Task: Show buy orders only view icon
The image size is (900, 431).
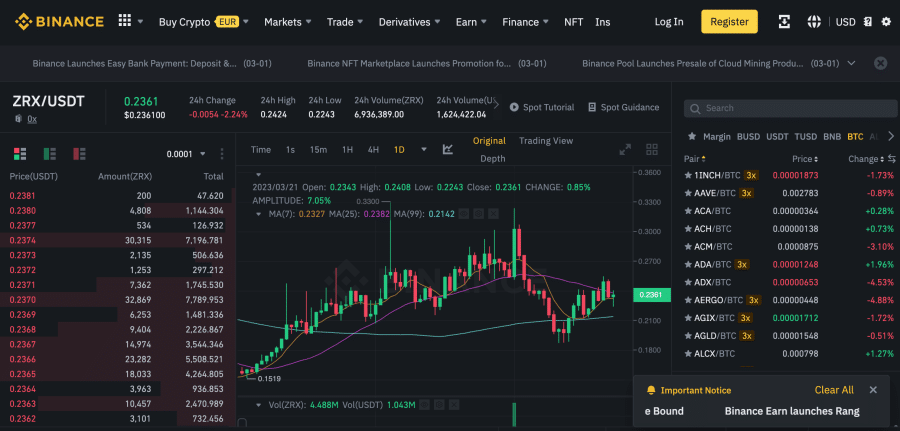Action: (50, 154)
